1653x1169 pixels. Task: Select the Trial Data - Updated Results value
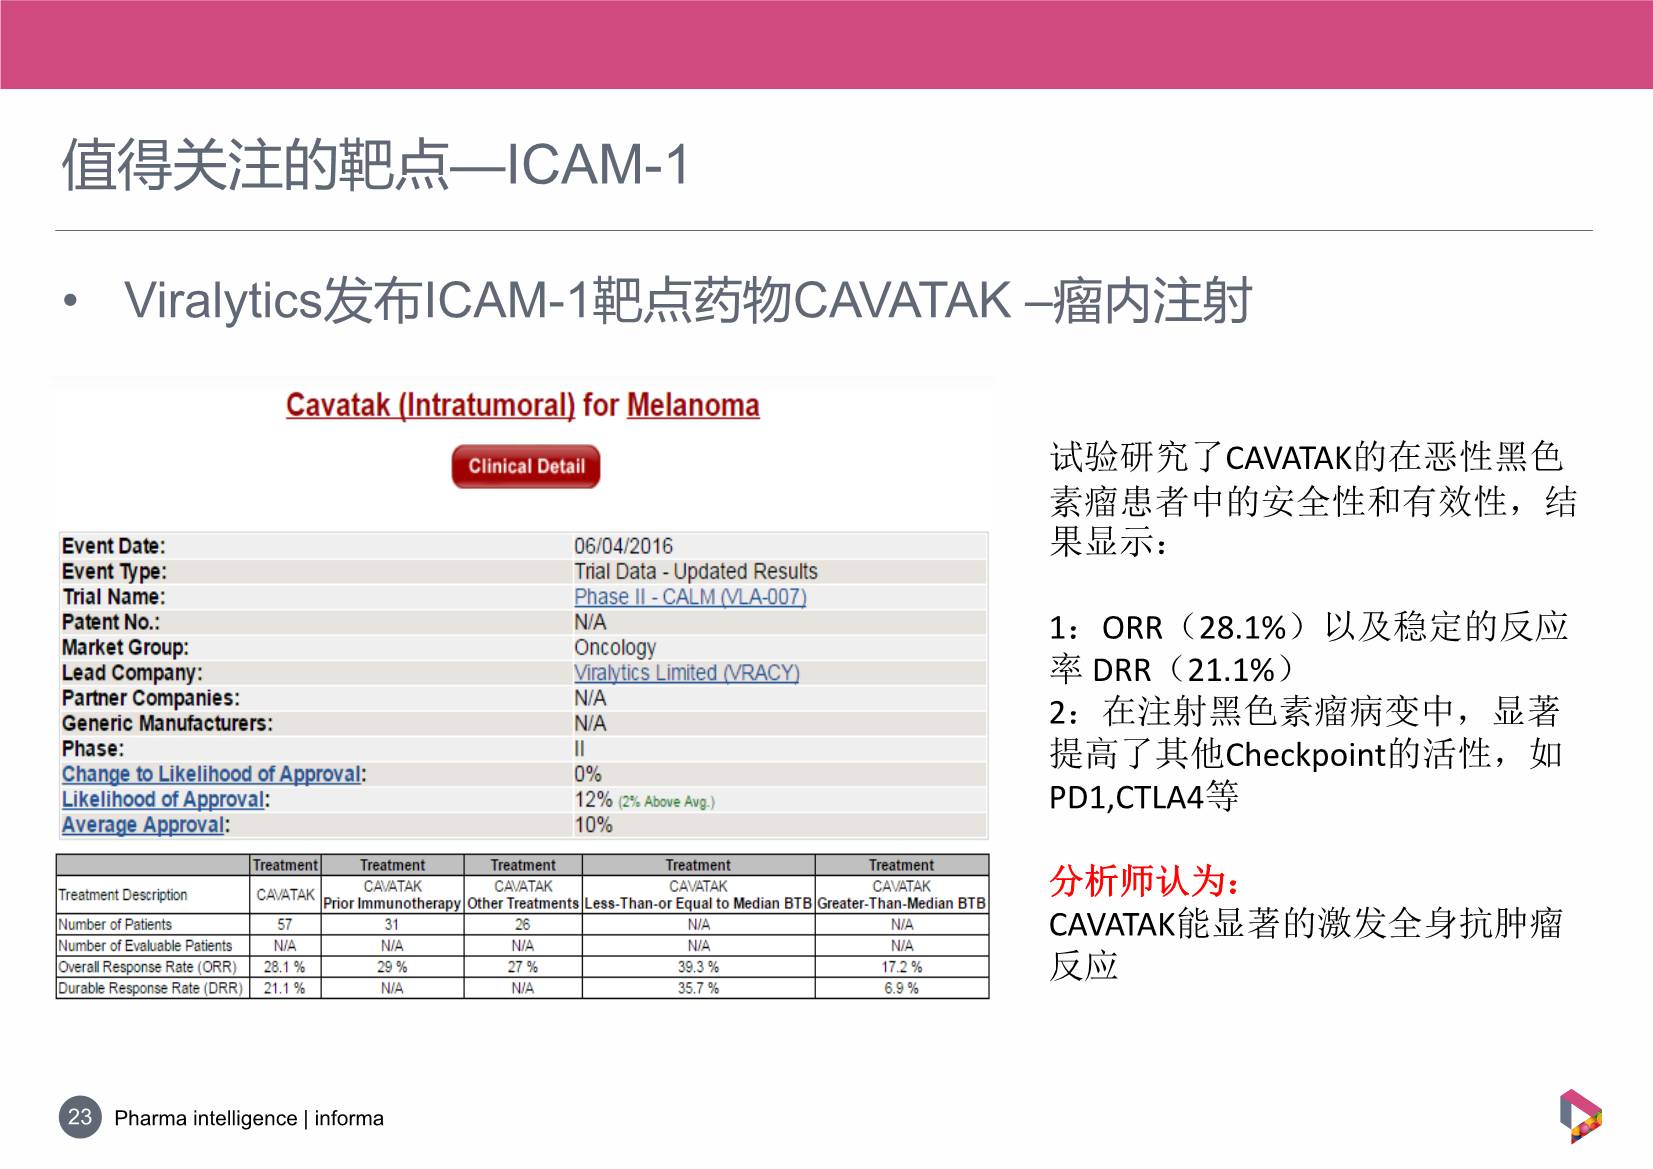tap(695, 571)
